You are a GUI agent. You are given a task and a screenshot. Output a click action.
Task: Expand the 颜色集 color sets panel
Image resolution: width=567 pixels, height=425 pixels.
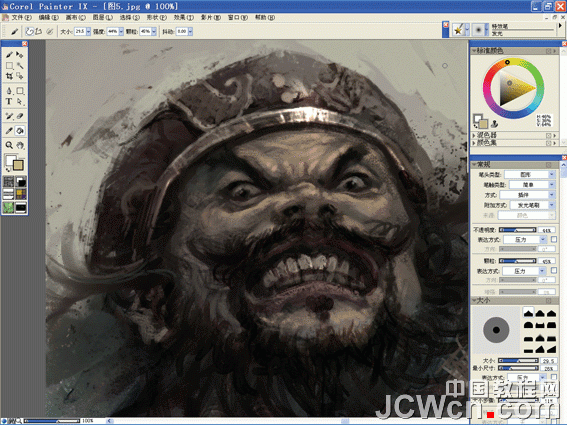(x=474, y=143)
